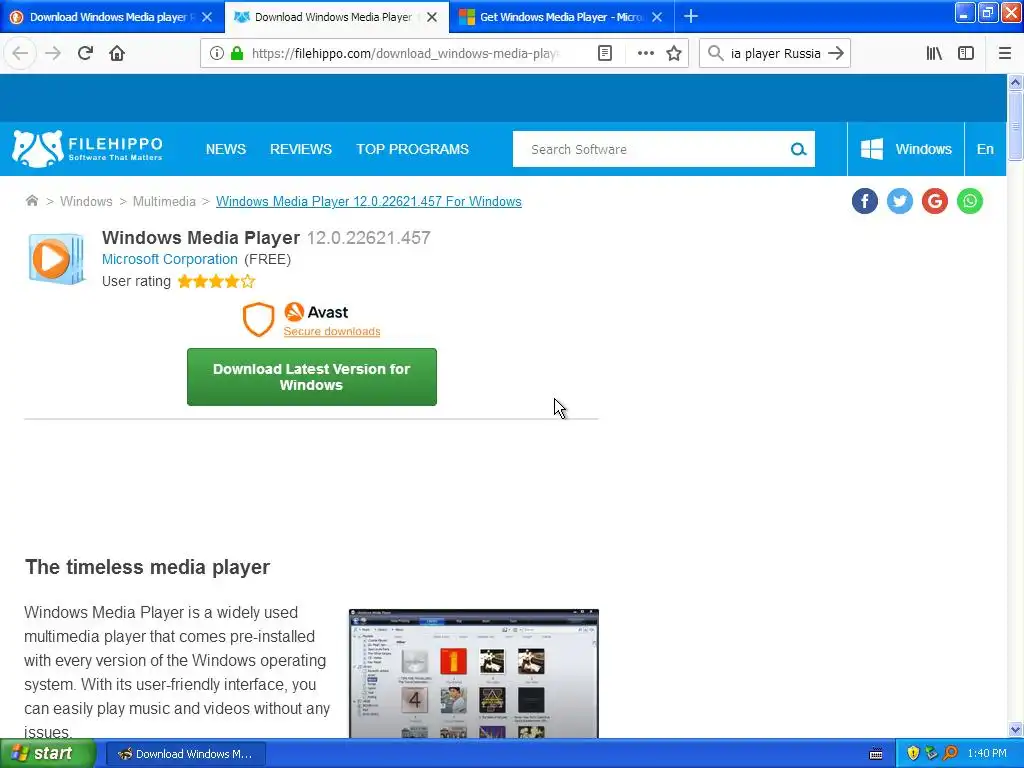Click the browser Forward arrow button
Image resolution: width=1024 pixels, height=768 pixels.
pos(53,53)
